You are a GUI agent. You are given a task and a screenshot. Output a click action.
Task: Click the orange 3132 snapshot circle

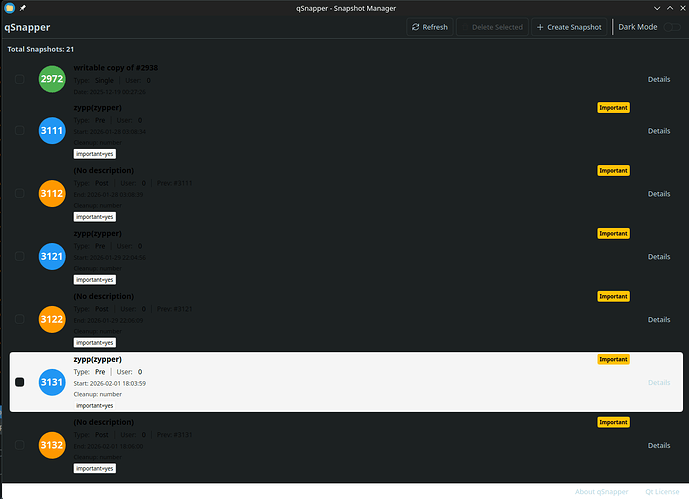[52, 445]
